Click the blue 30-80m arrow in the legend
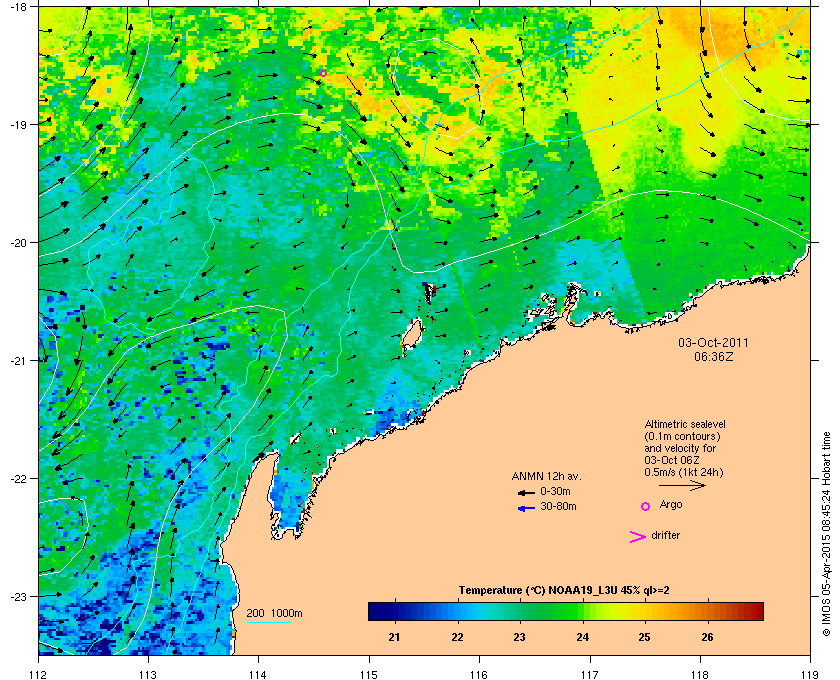This screenshot has height=680, width=840. tap(526, 508)
